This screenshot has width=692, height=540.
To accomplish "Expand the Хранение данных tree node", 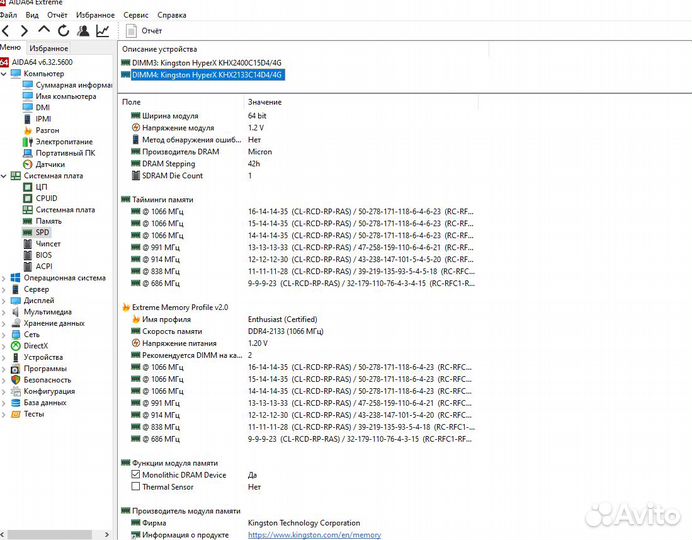I will click(4, 323).
